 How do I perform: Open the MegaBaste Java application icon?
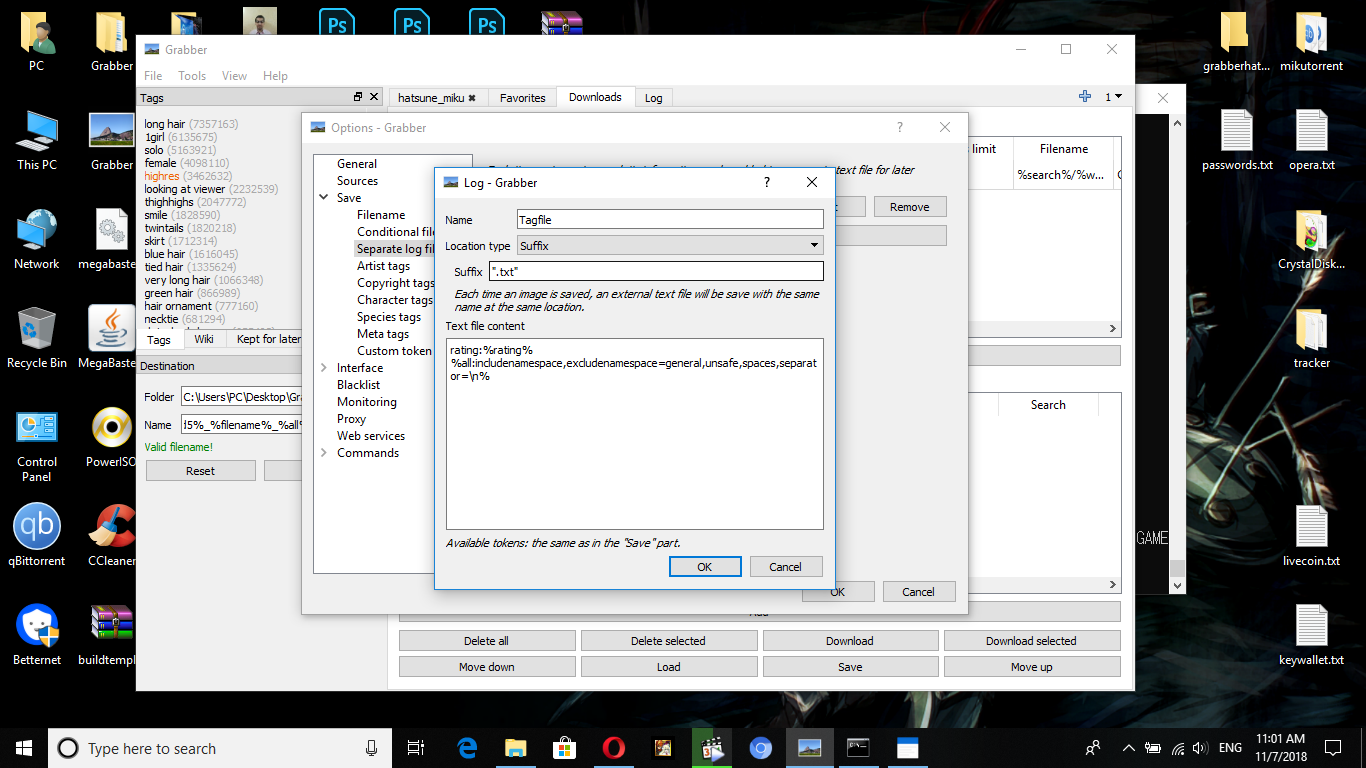(110, 339)
